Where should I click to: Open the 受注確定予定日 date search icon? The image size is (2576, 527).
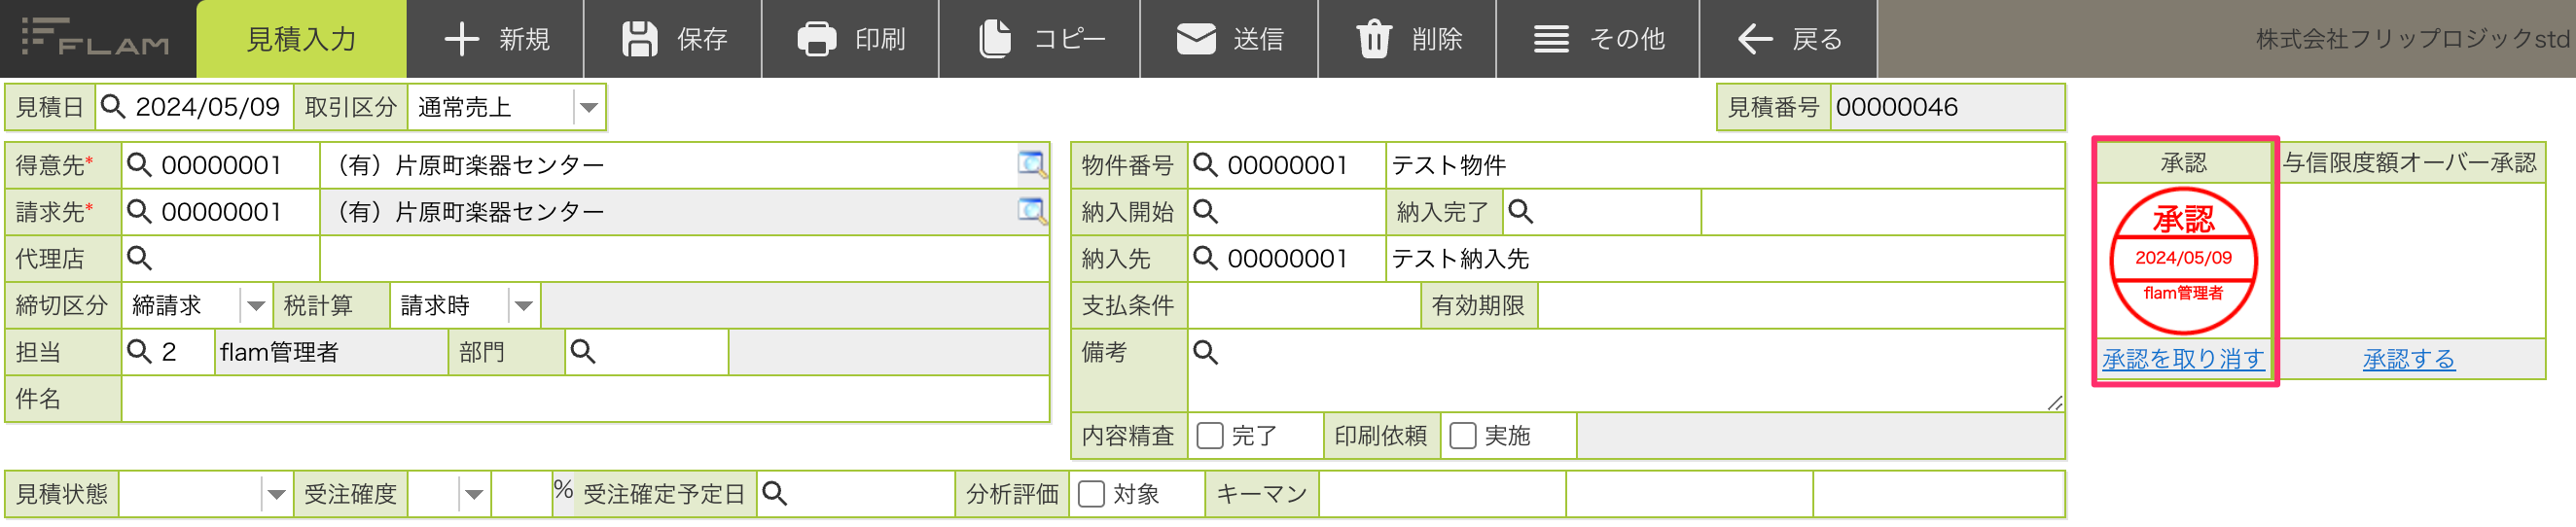pyautogui.click(x=774, y=494)
